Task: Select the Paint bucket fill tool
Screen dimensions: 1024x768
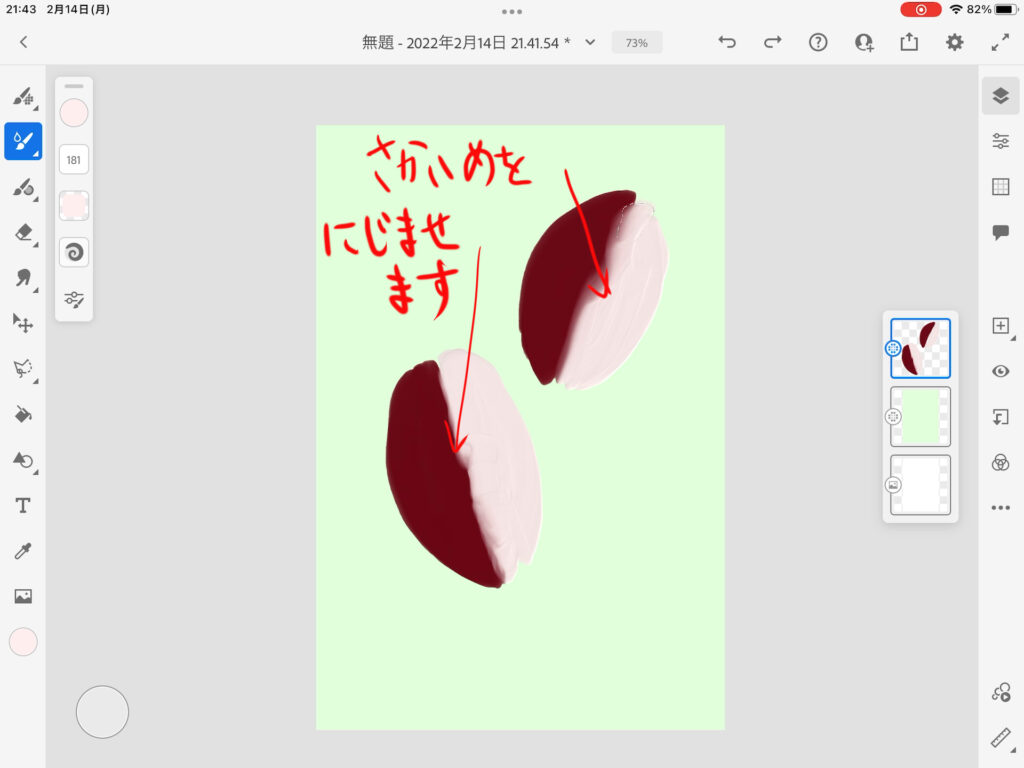Action: tap(22, 414)
